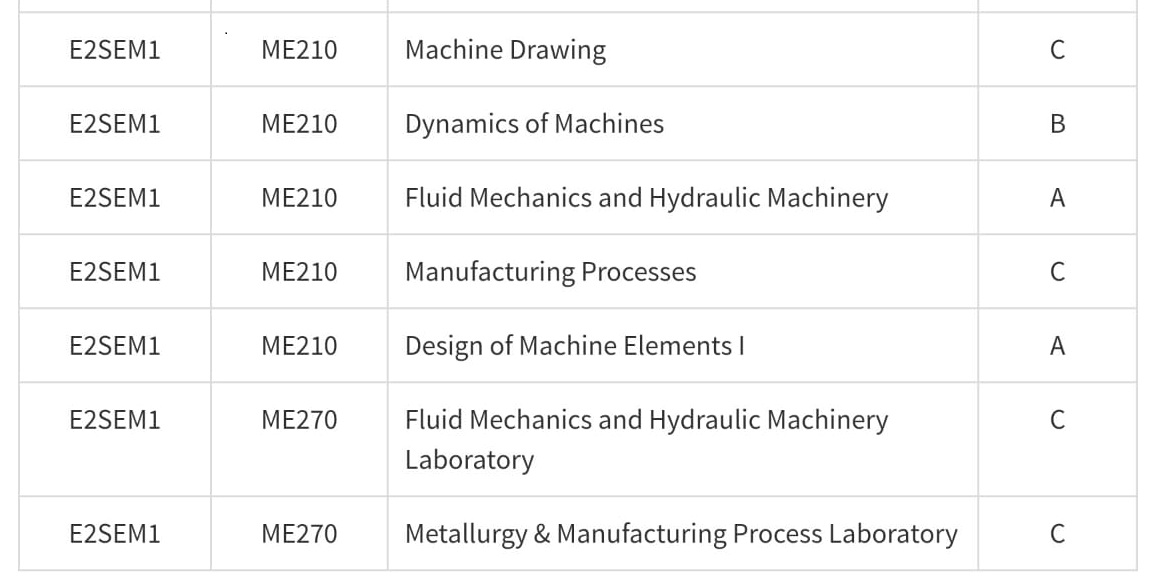Screen dimensions: 1150x586
Task: Click ME210 code beside Manufacturing Processes
Action: click(x=299, y=272)
